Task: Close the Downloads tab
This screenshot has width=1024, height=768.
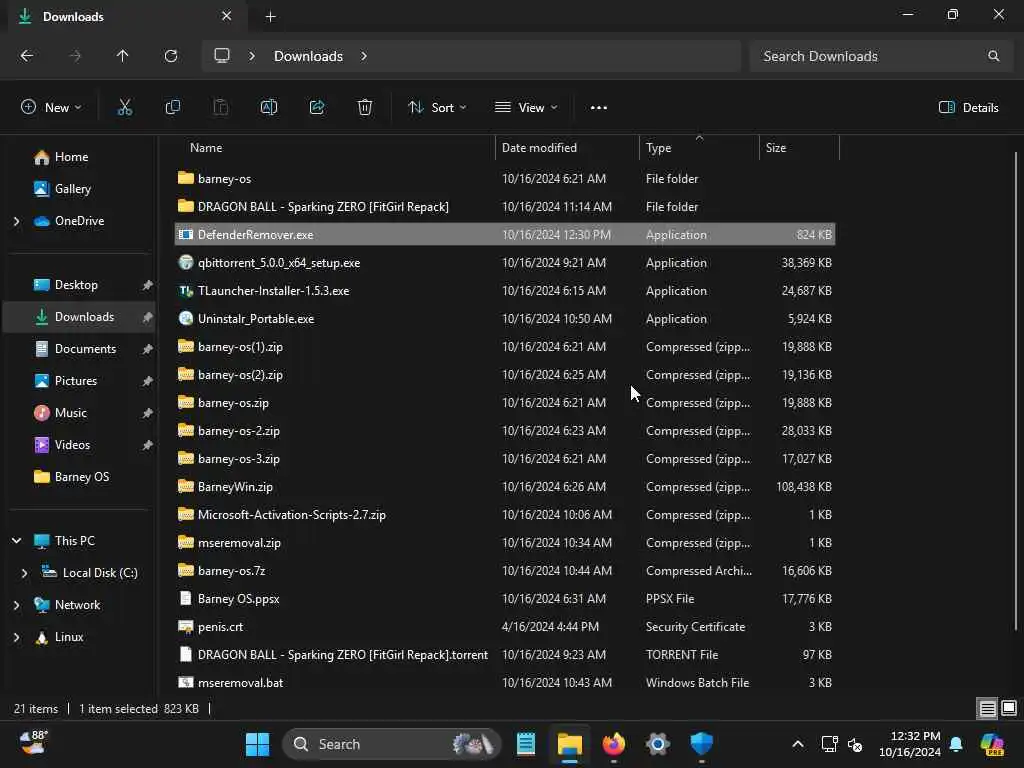Action: tap(227, 16)
